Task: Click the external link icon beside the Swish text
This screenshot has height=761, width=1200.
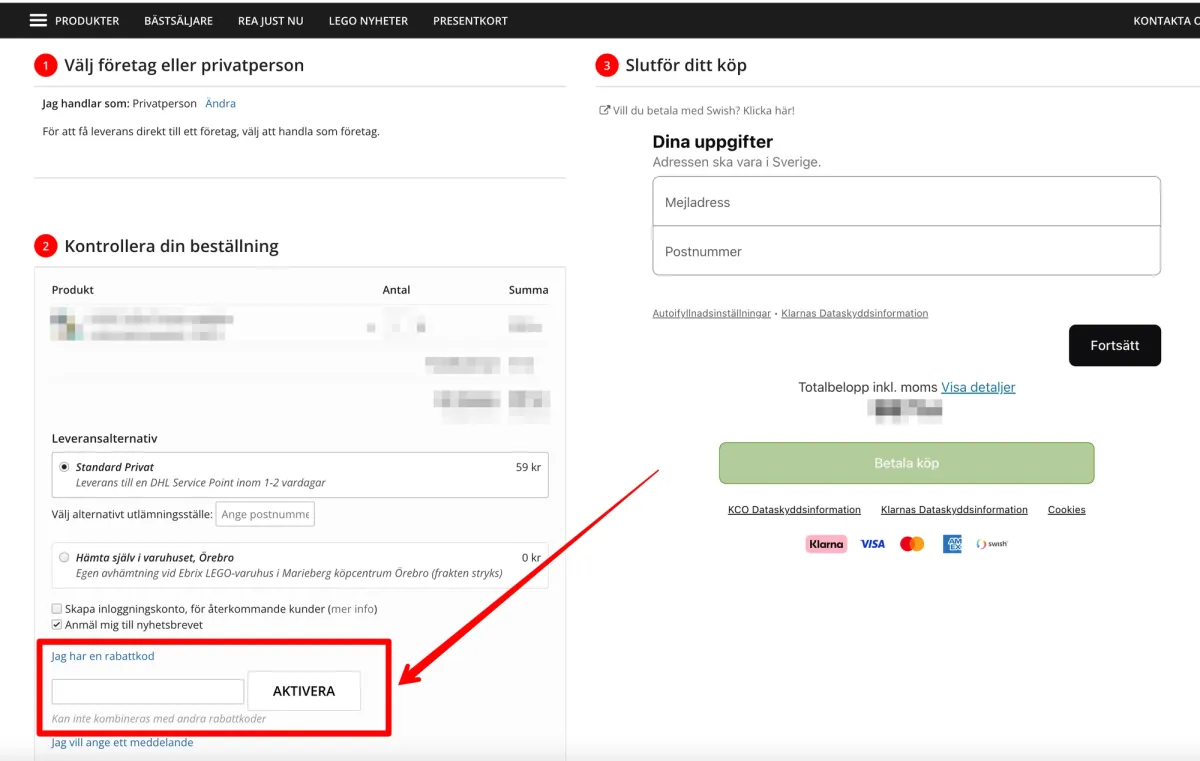Action: click(604, 111)
